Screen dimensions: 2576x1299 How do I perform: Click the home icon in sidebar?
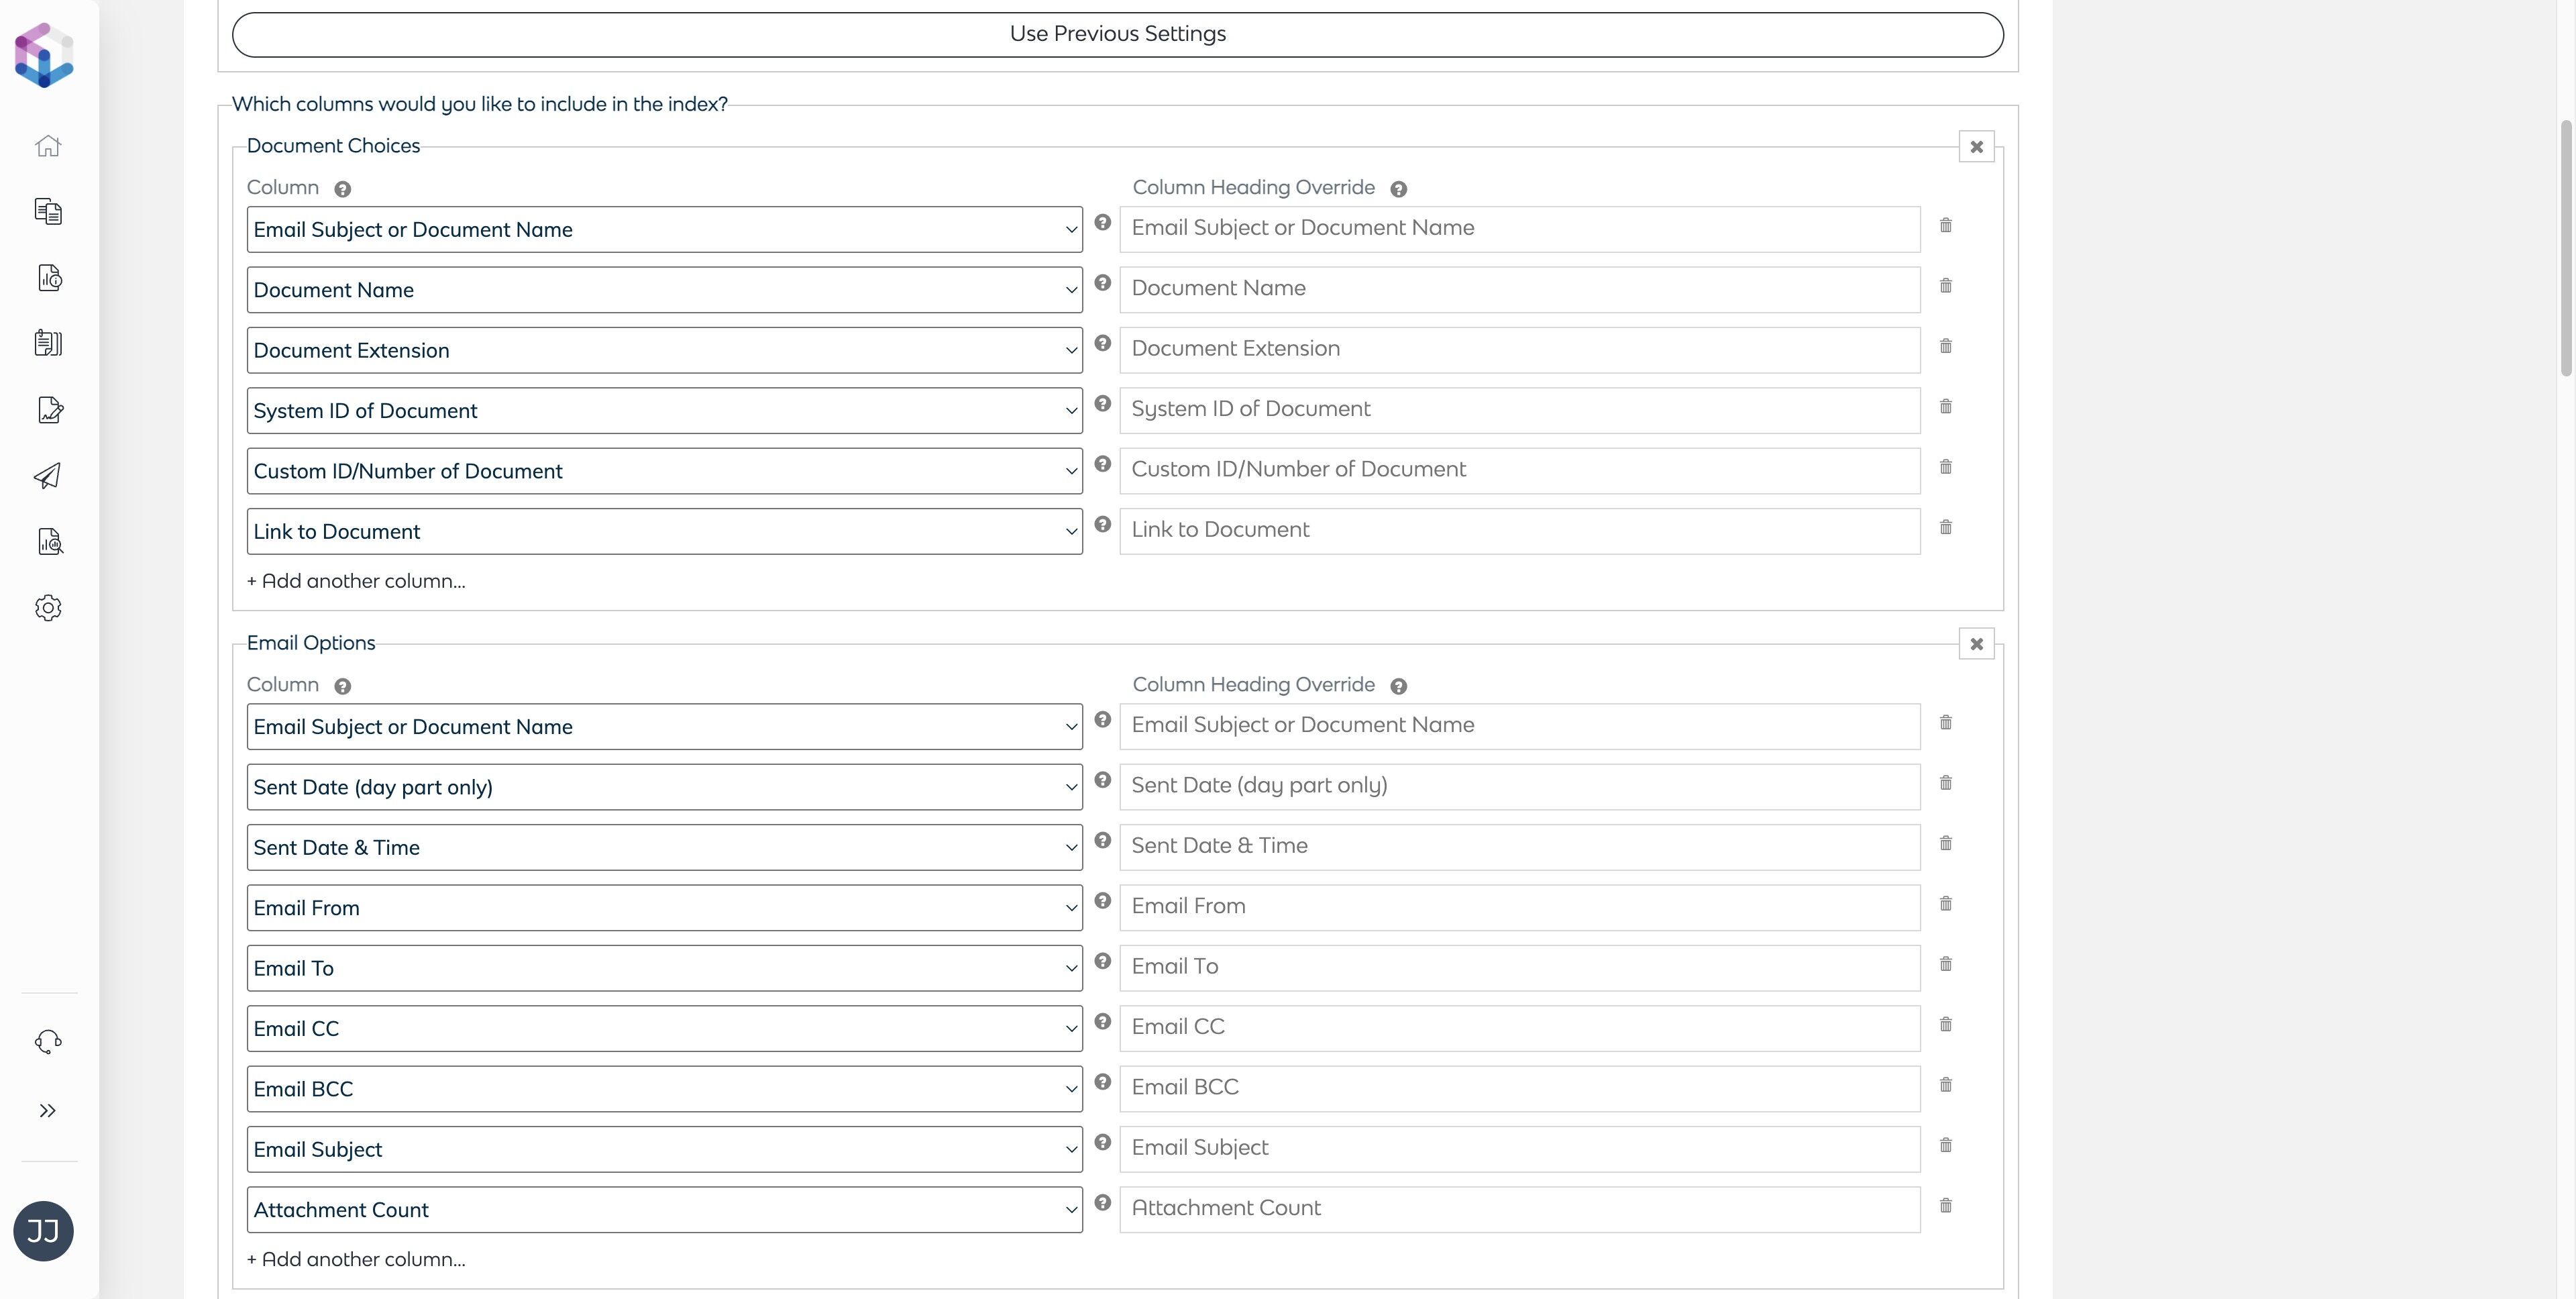[x=48, y=146]
